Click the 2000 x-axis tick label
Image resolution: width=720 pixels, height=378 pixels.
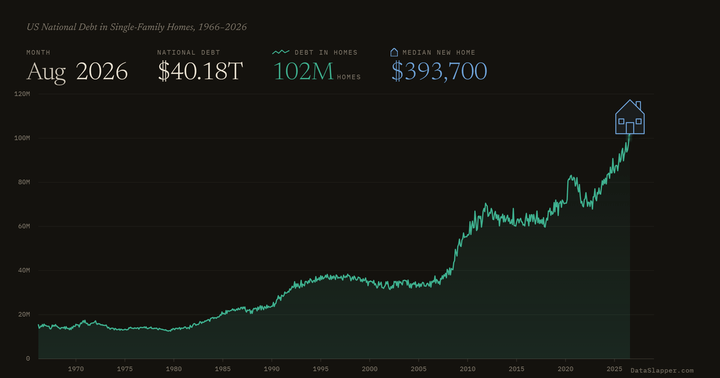point(370,369)
